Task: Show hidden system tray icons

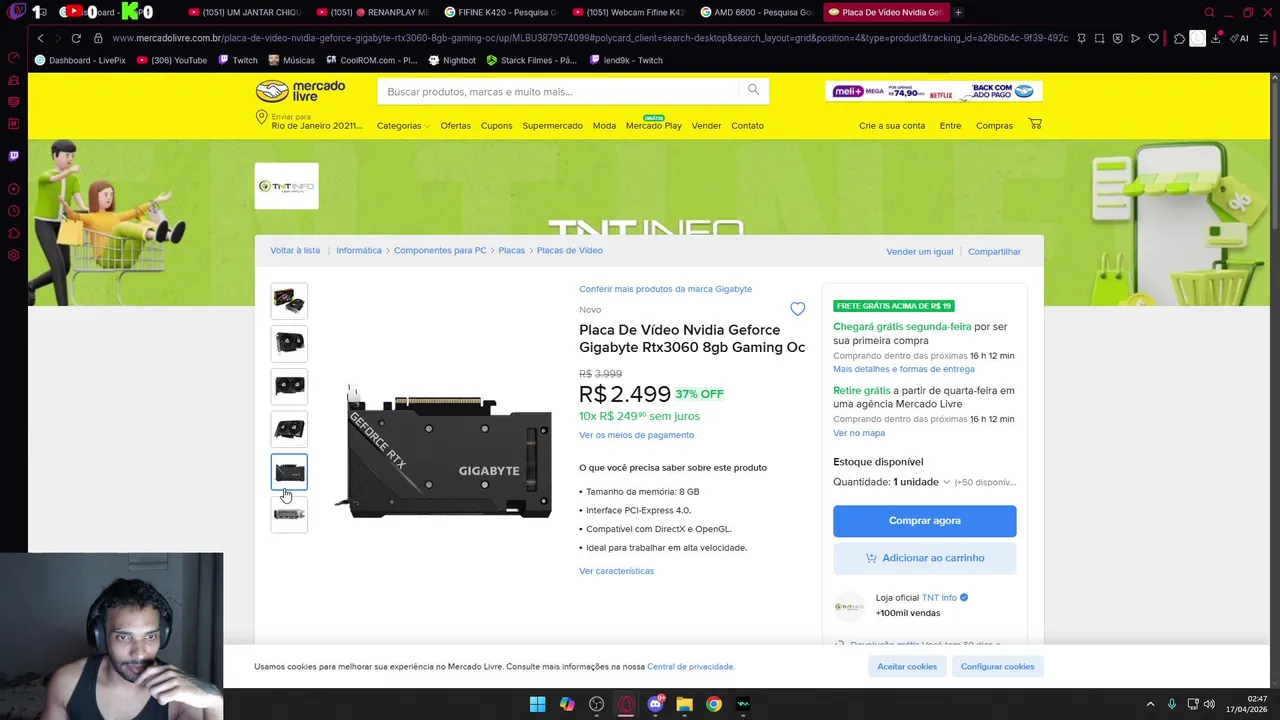Action: 1150,704
